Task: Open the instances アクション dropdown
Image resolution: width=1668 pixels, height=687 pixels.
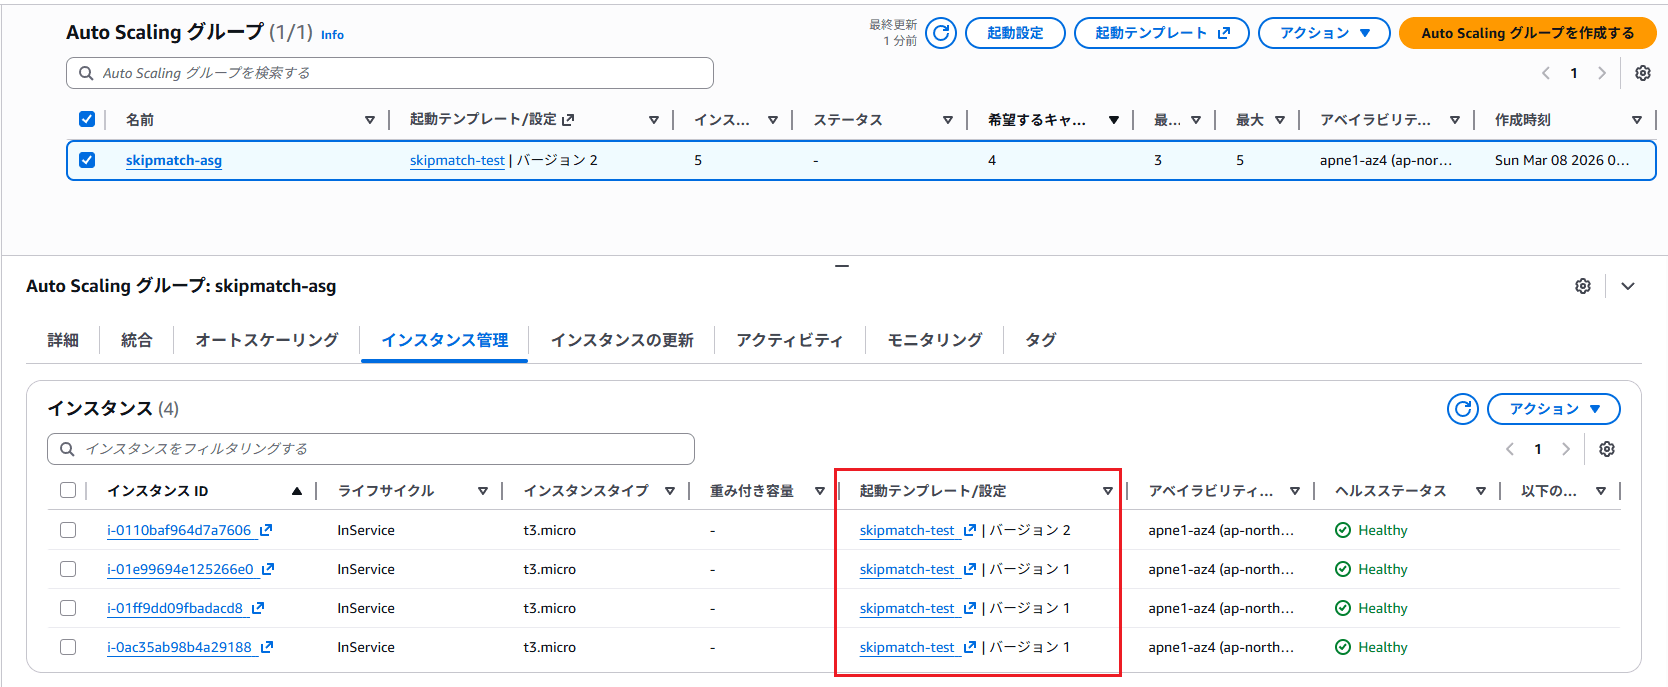Action: tap(1553, 409)
